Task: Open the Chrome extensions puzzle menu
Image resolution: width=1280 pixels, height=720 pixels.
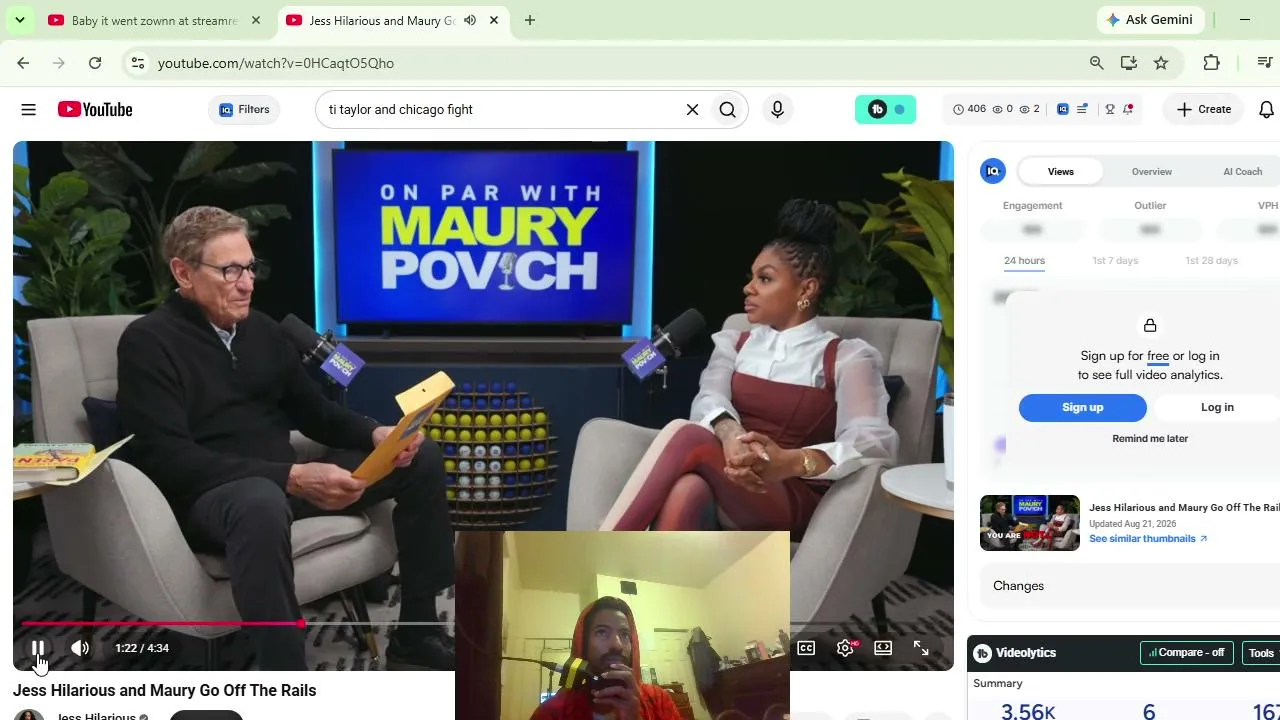Action: [1212, 63]
